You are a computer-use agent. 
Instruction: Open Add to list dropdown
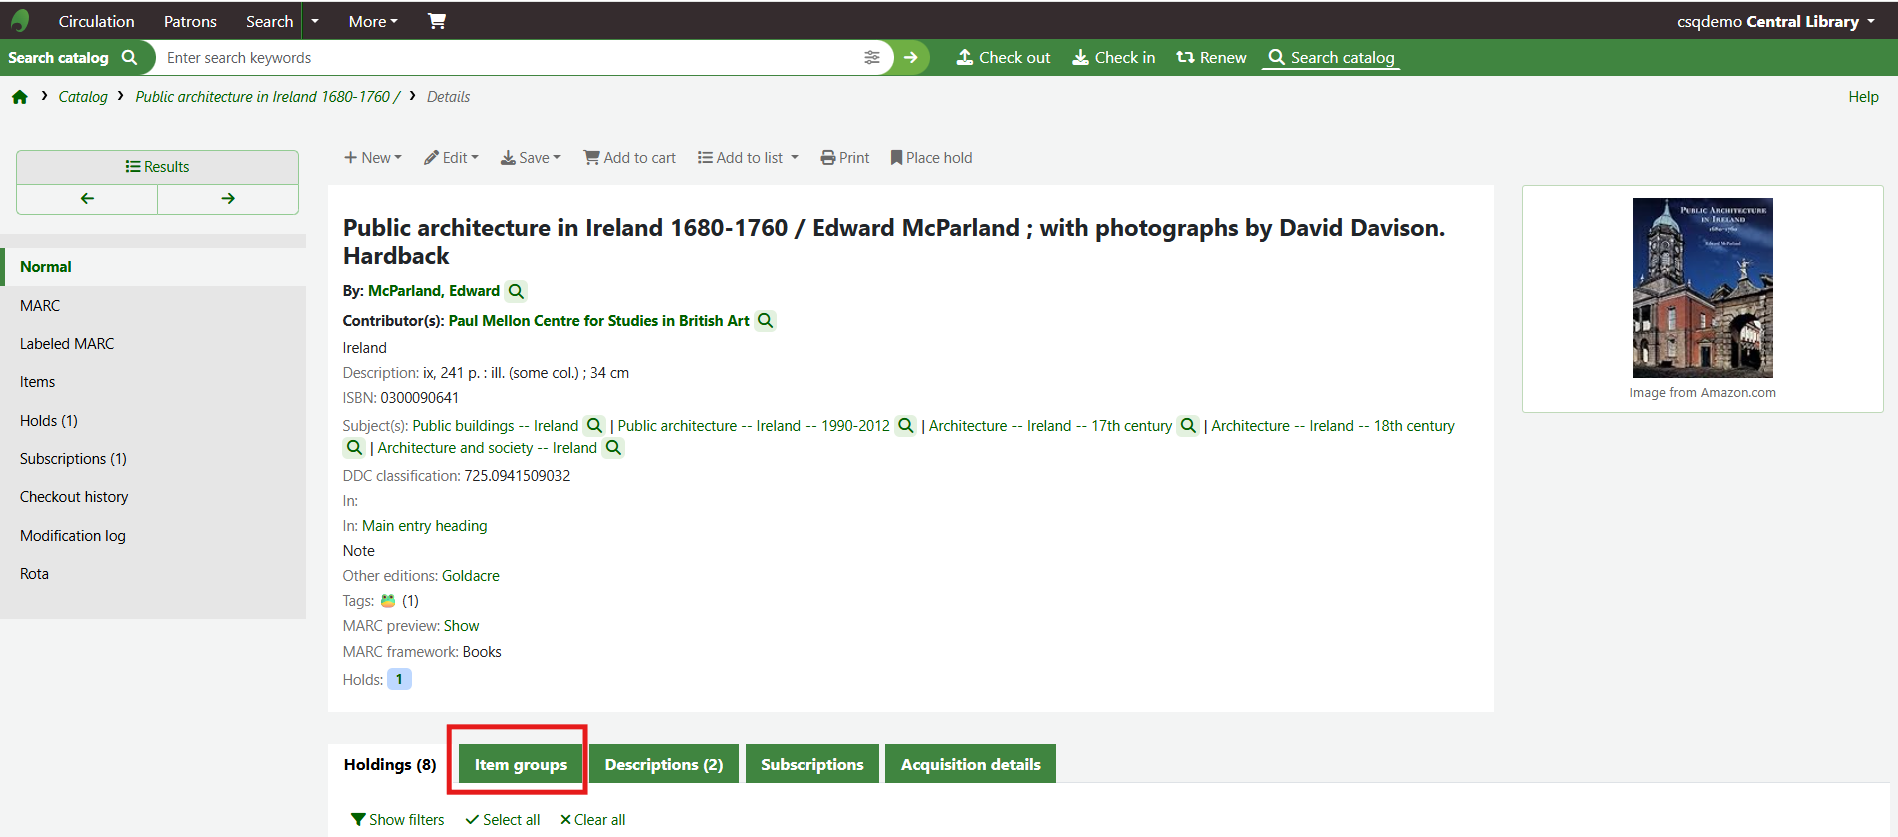(748, 158)
